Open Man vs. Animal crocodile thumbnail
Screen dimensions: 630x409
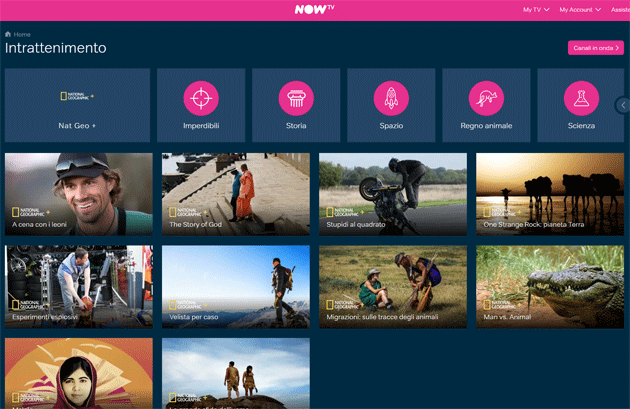click(x=550, y=286)
